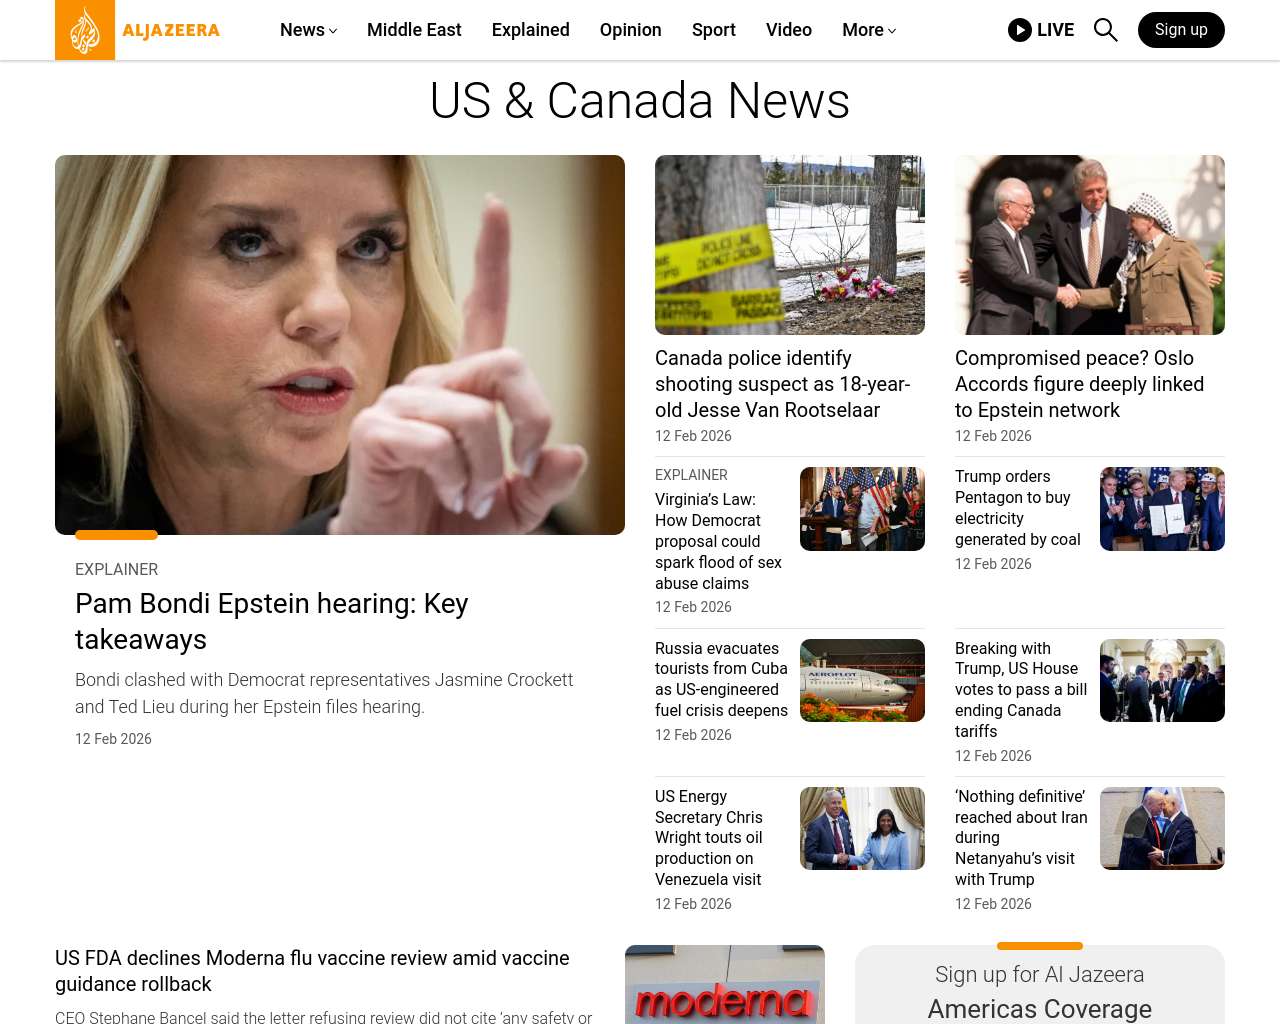Click the US & Canada News heading
Screen dimensions: 1280x1024
[640, 101]
